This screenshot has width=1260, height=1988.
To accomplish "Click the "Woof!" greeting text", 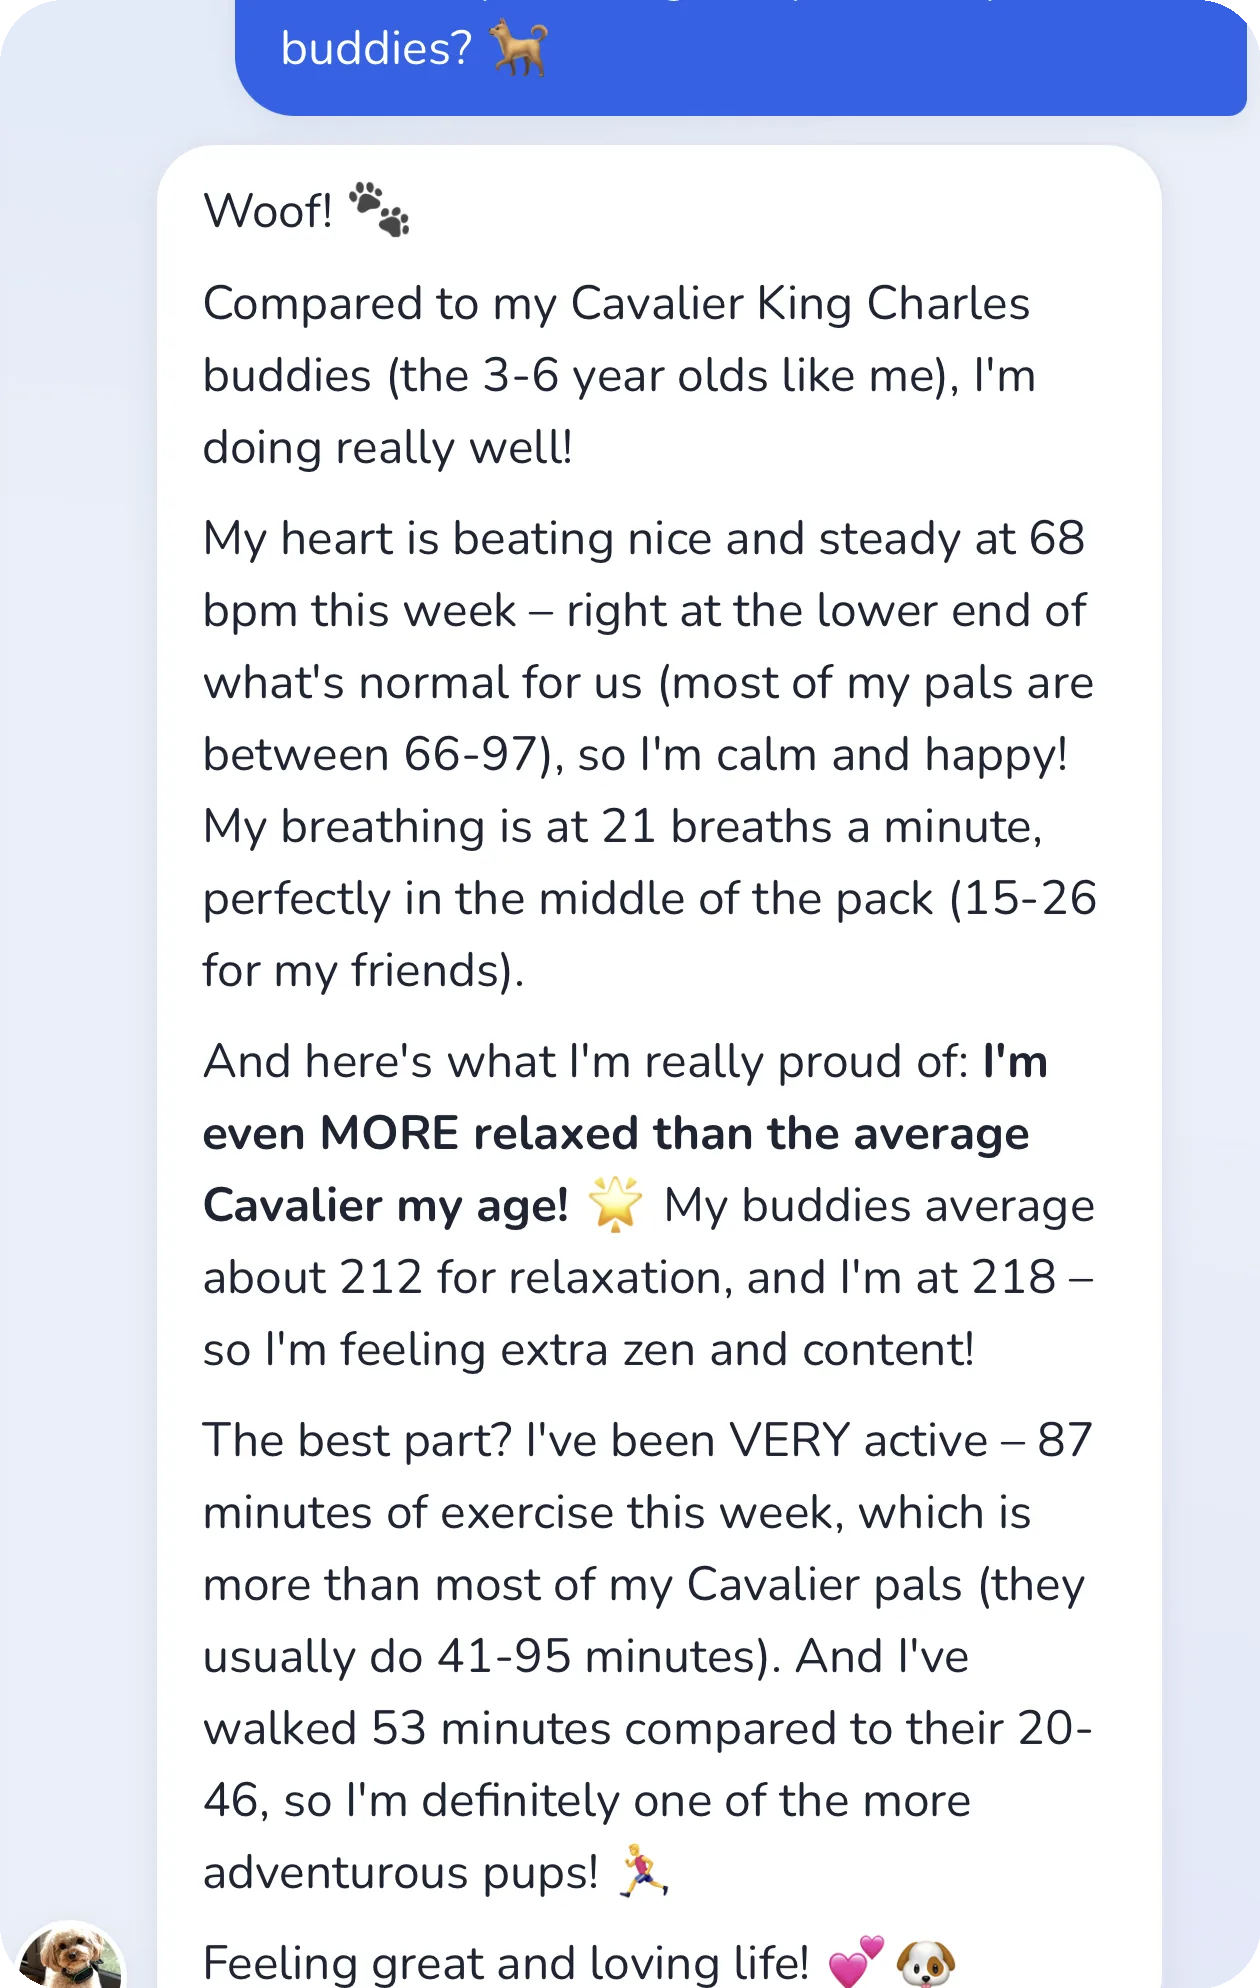I will pyautogui.click(x=268, y=211).
